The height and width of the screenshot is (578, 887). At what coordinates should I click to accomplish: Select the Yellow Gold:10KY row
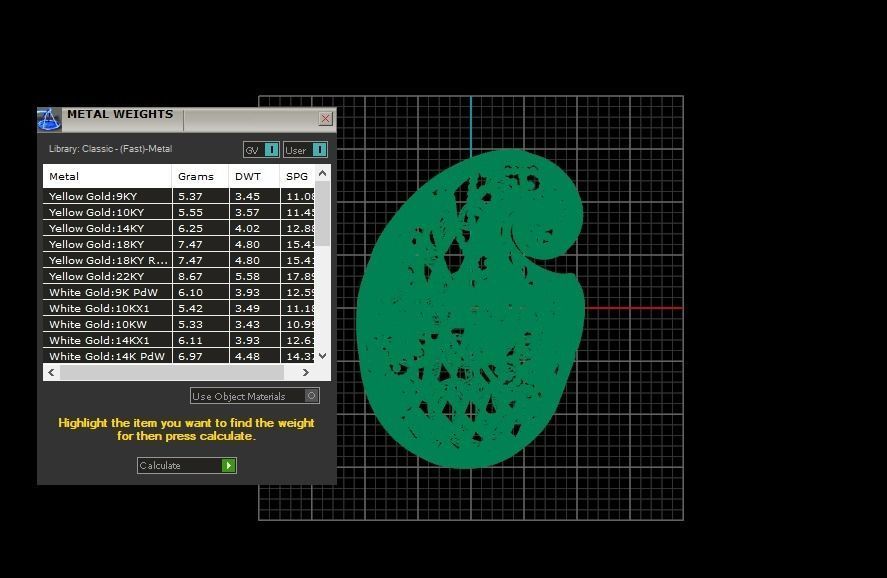[179, 212]
